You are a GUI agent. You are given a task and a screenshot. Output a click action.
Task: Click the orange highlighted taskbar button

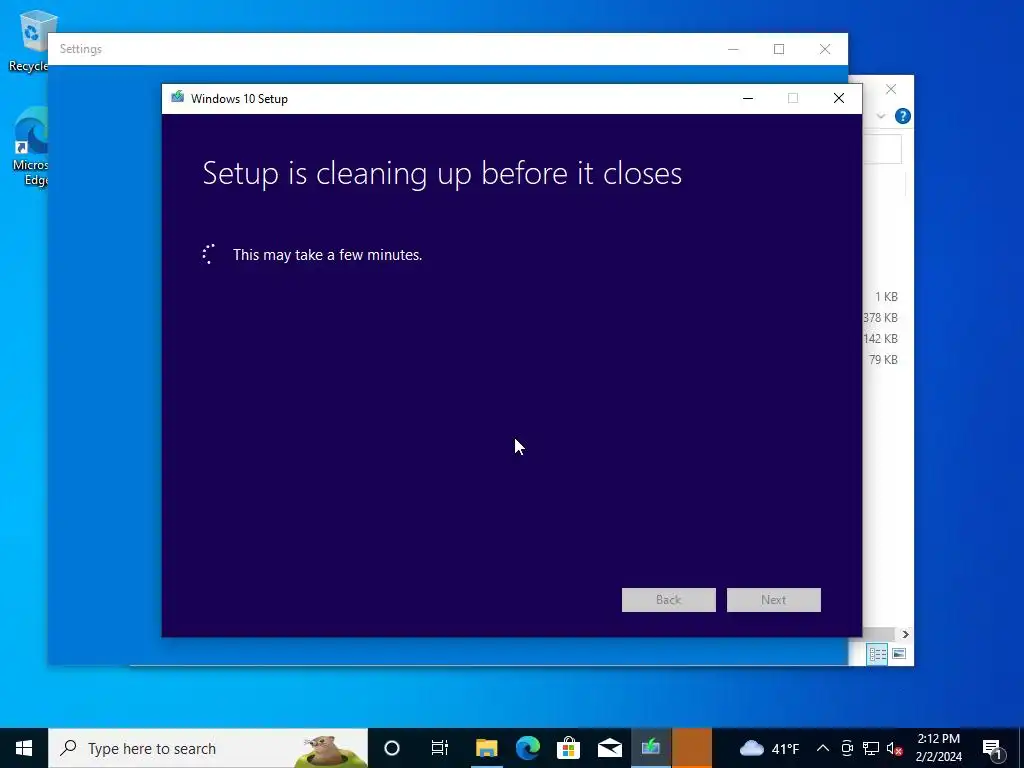692,748
